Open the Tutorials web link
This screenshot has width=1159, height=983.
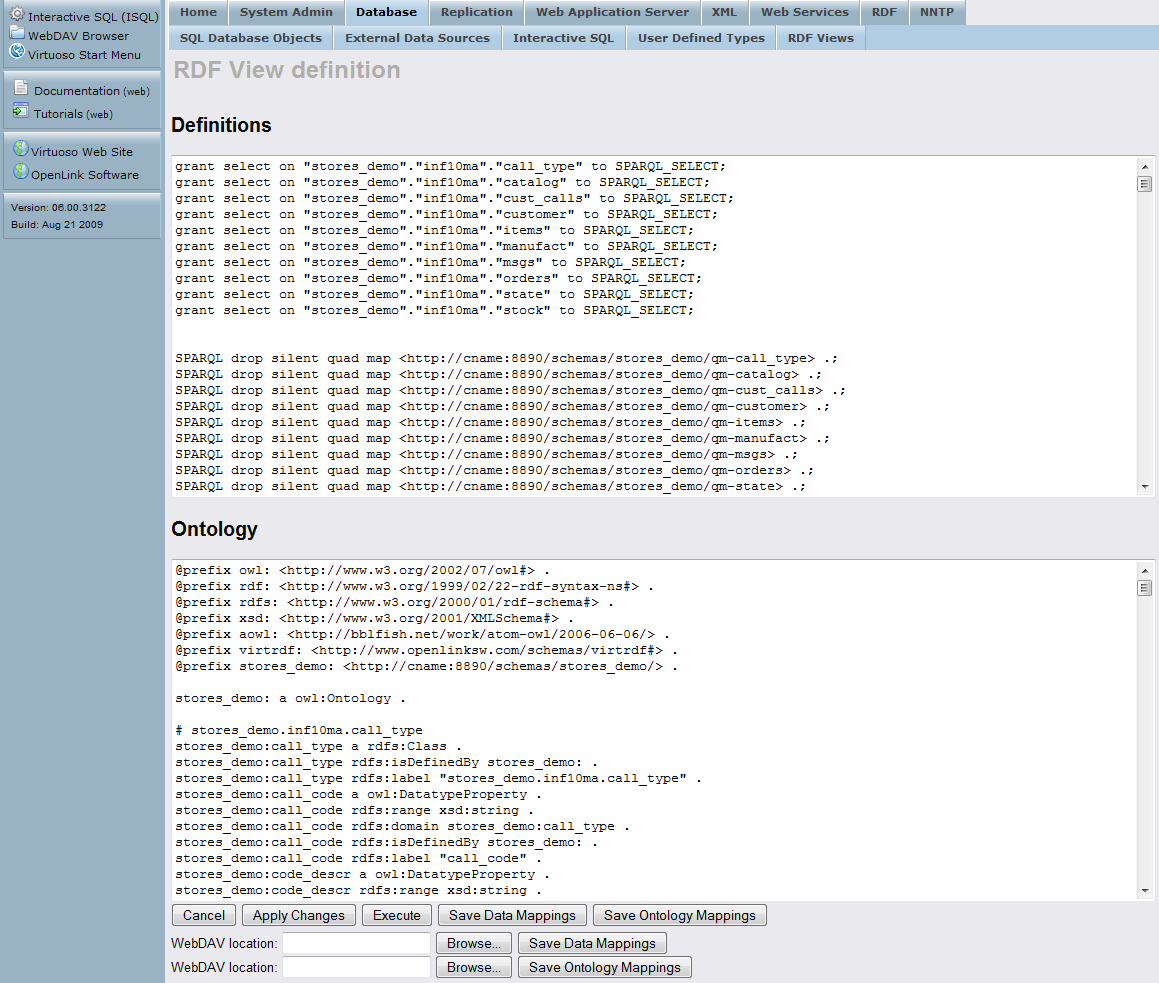[x=99, y=115]
